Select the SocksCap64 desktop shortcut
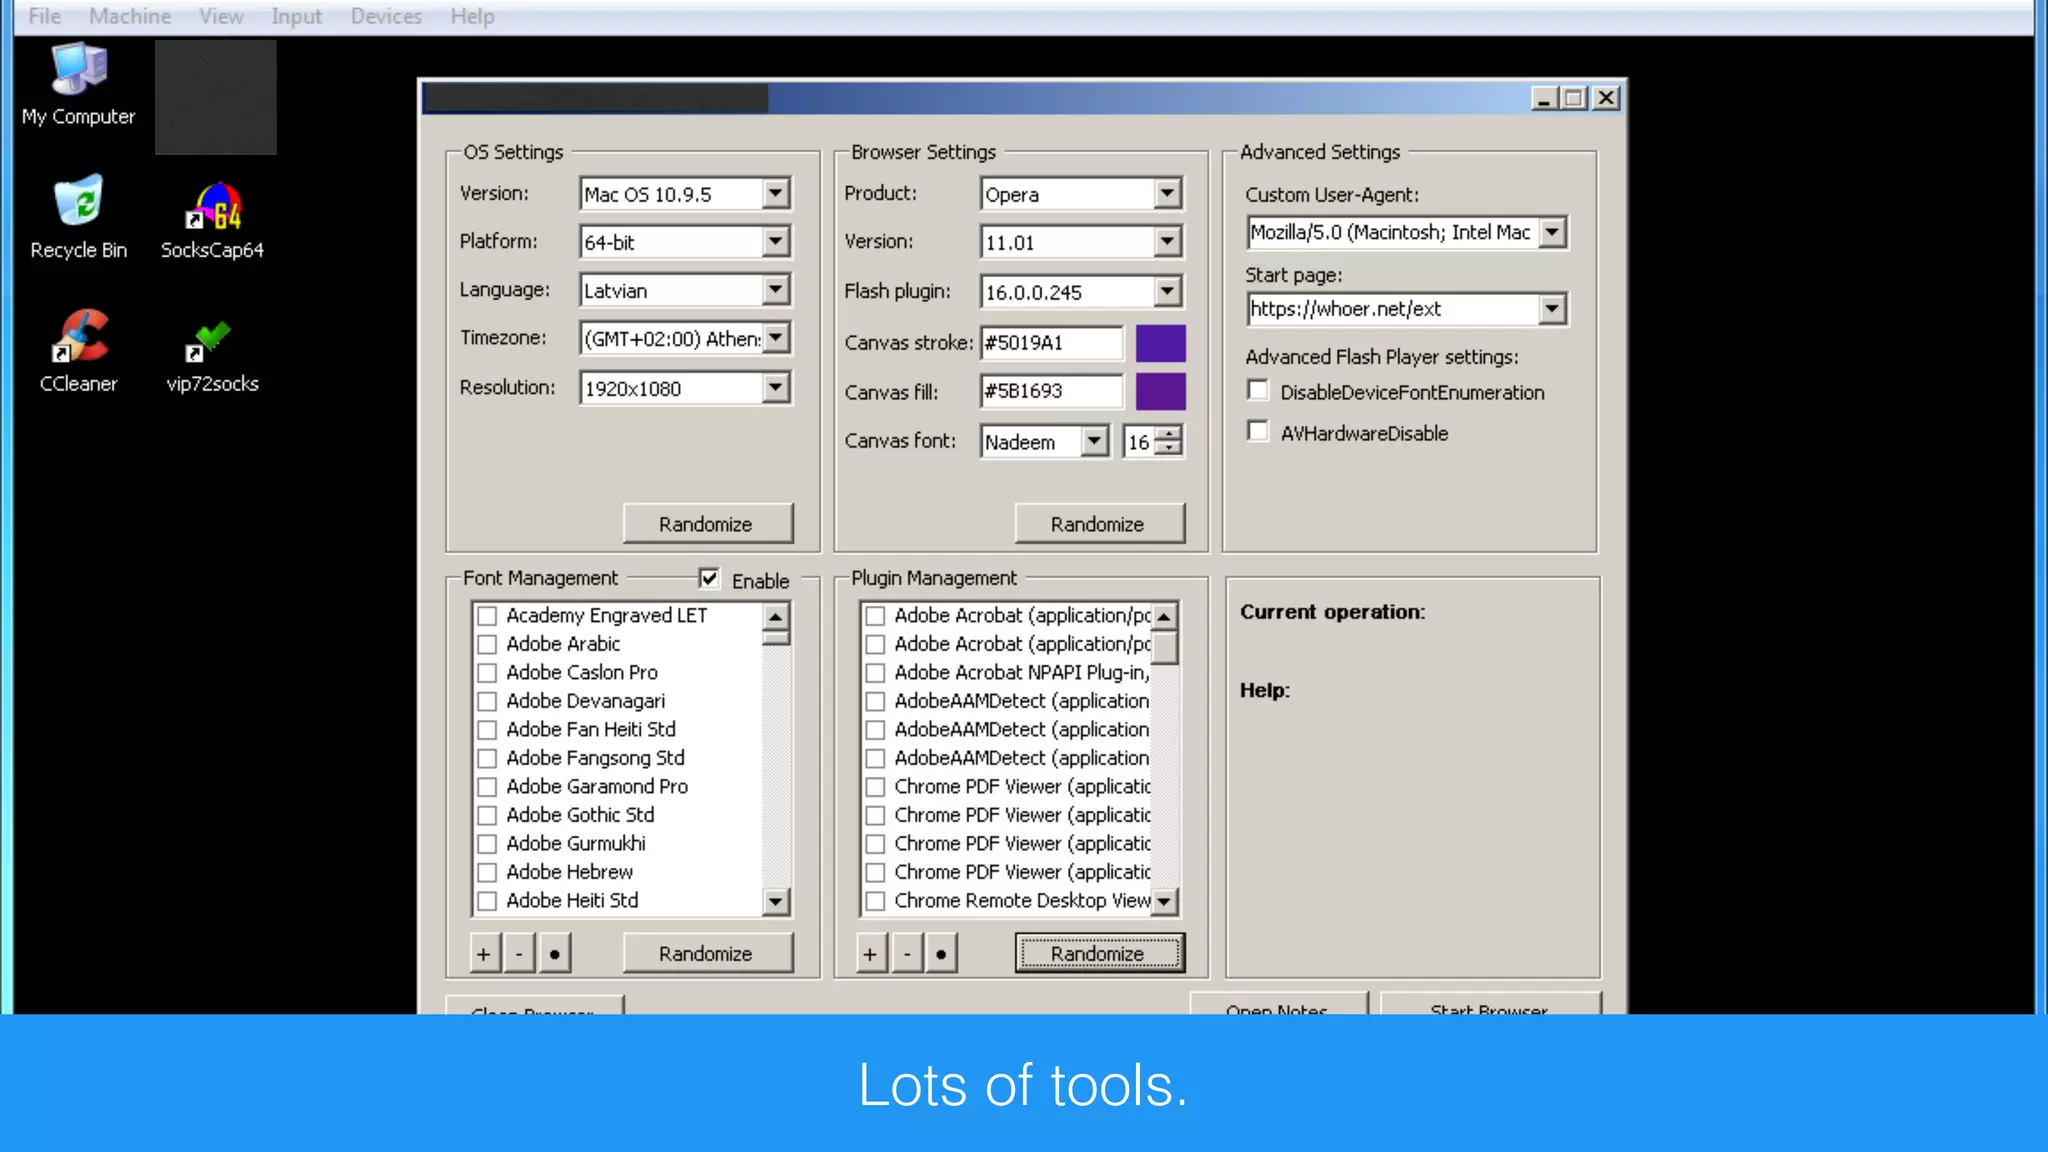The height and width of the screenshot is (1152, 2048). pyautogui.click(x=212, y=220)
